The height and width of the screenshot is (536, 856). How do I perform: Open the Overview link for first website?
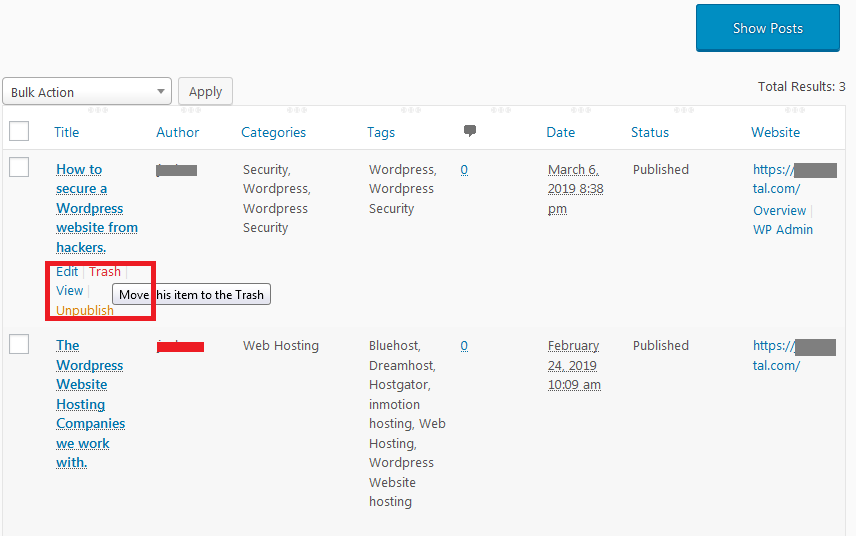(x=779, y=211)
